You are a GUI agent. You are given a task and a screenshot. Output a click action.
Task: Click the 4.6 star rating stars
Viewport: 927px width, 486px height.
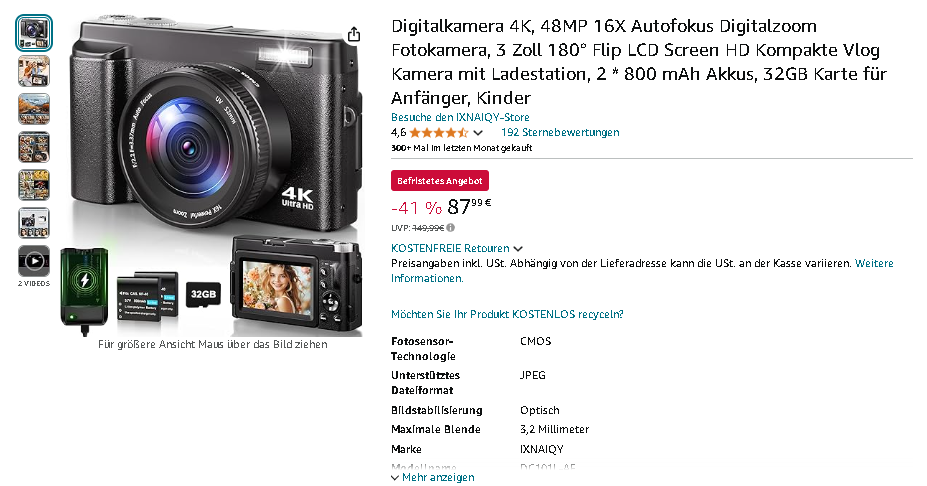(439, 132)
